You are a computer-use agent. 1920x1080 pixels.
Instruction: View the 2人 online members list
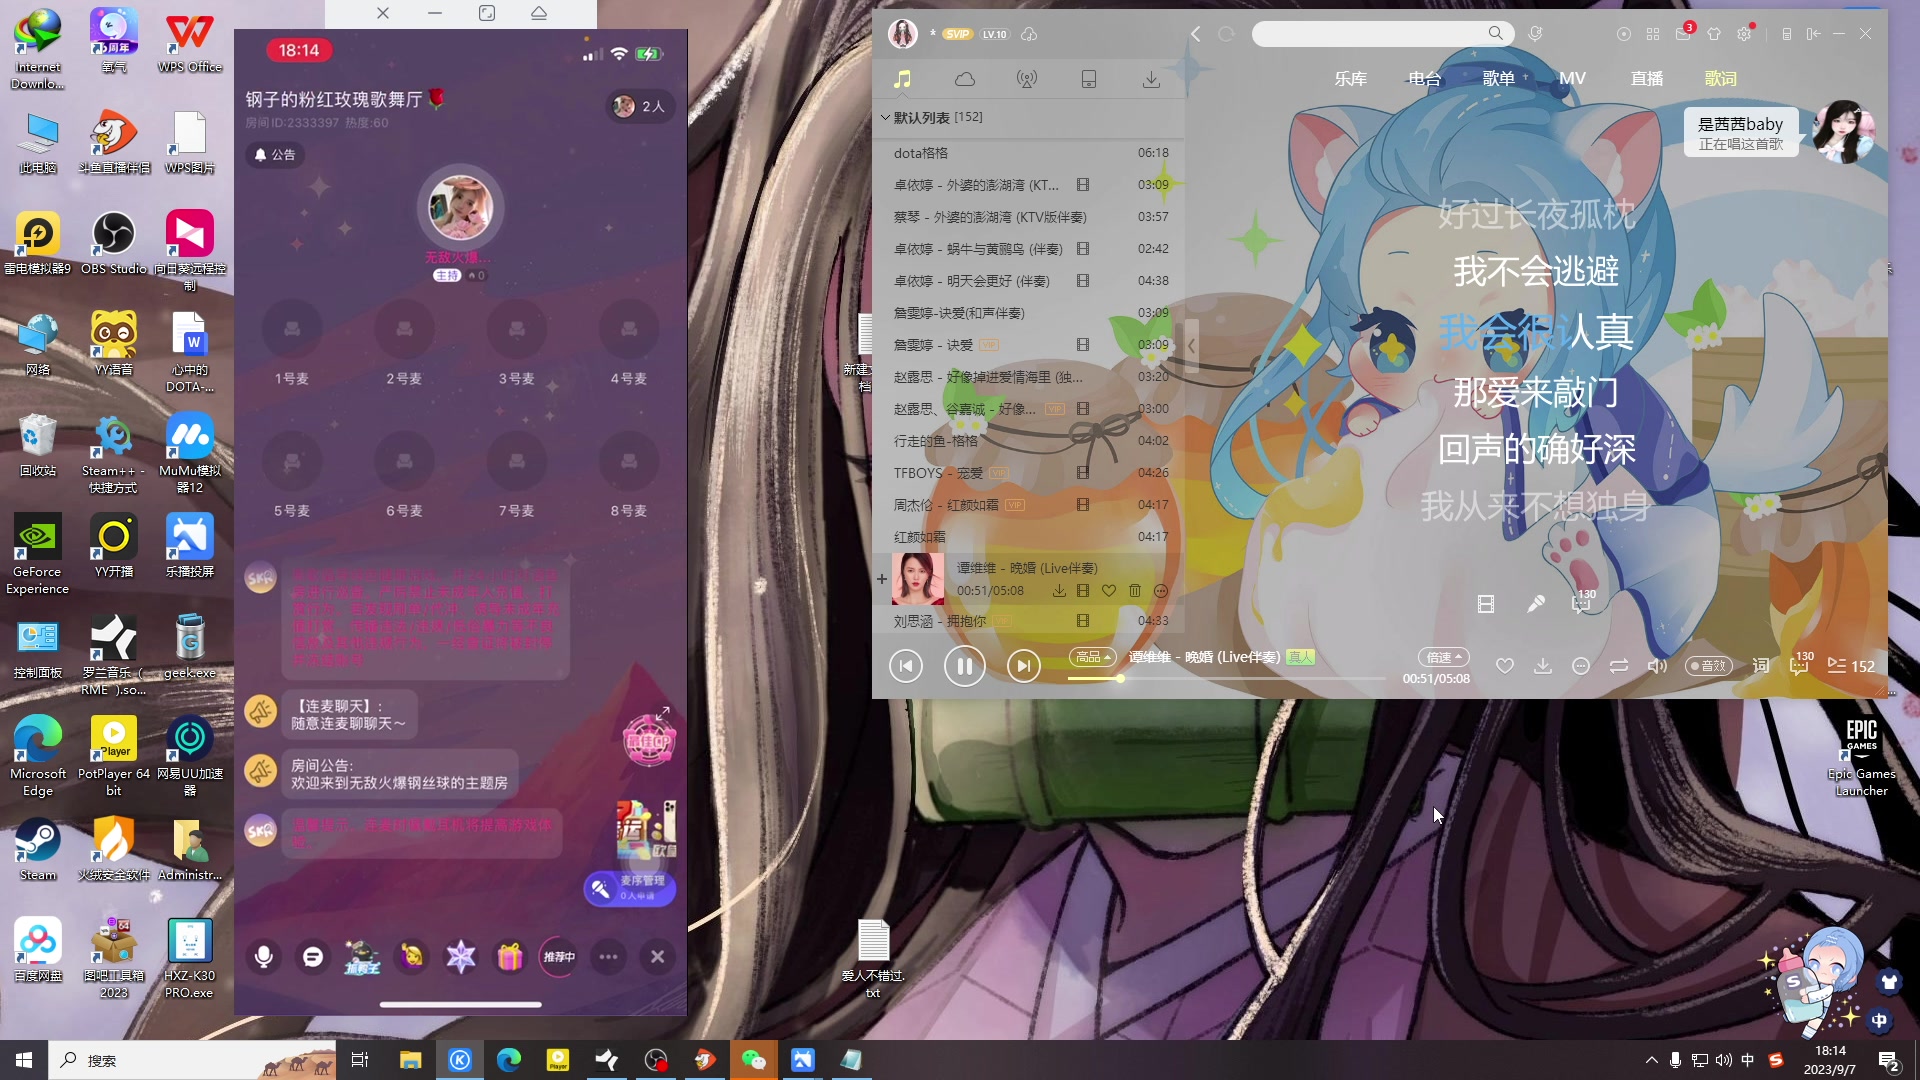click(639, 107)
